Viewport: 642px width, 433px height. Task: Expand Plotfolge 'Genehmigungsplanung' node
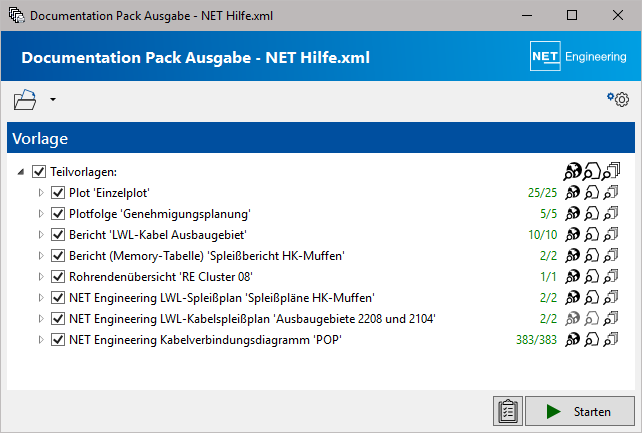(x=41, y=214)
